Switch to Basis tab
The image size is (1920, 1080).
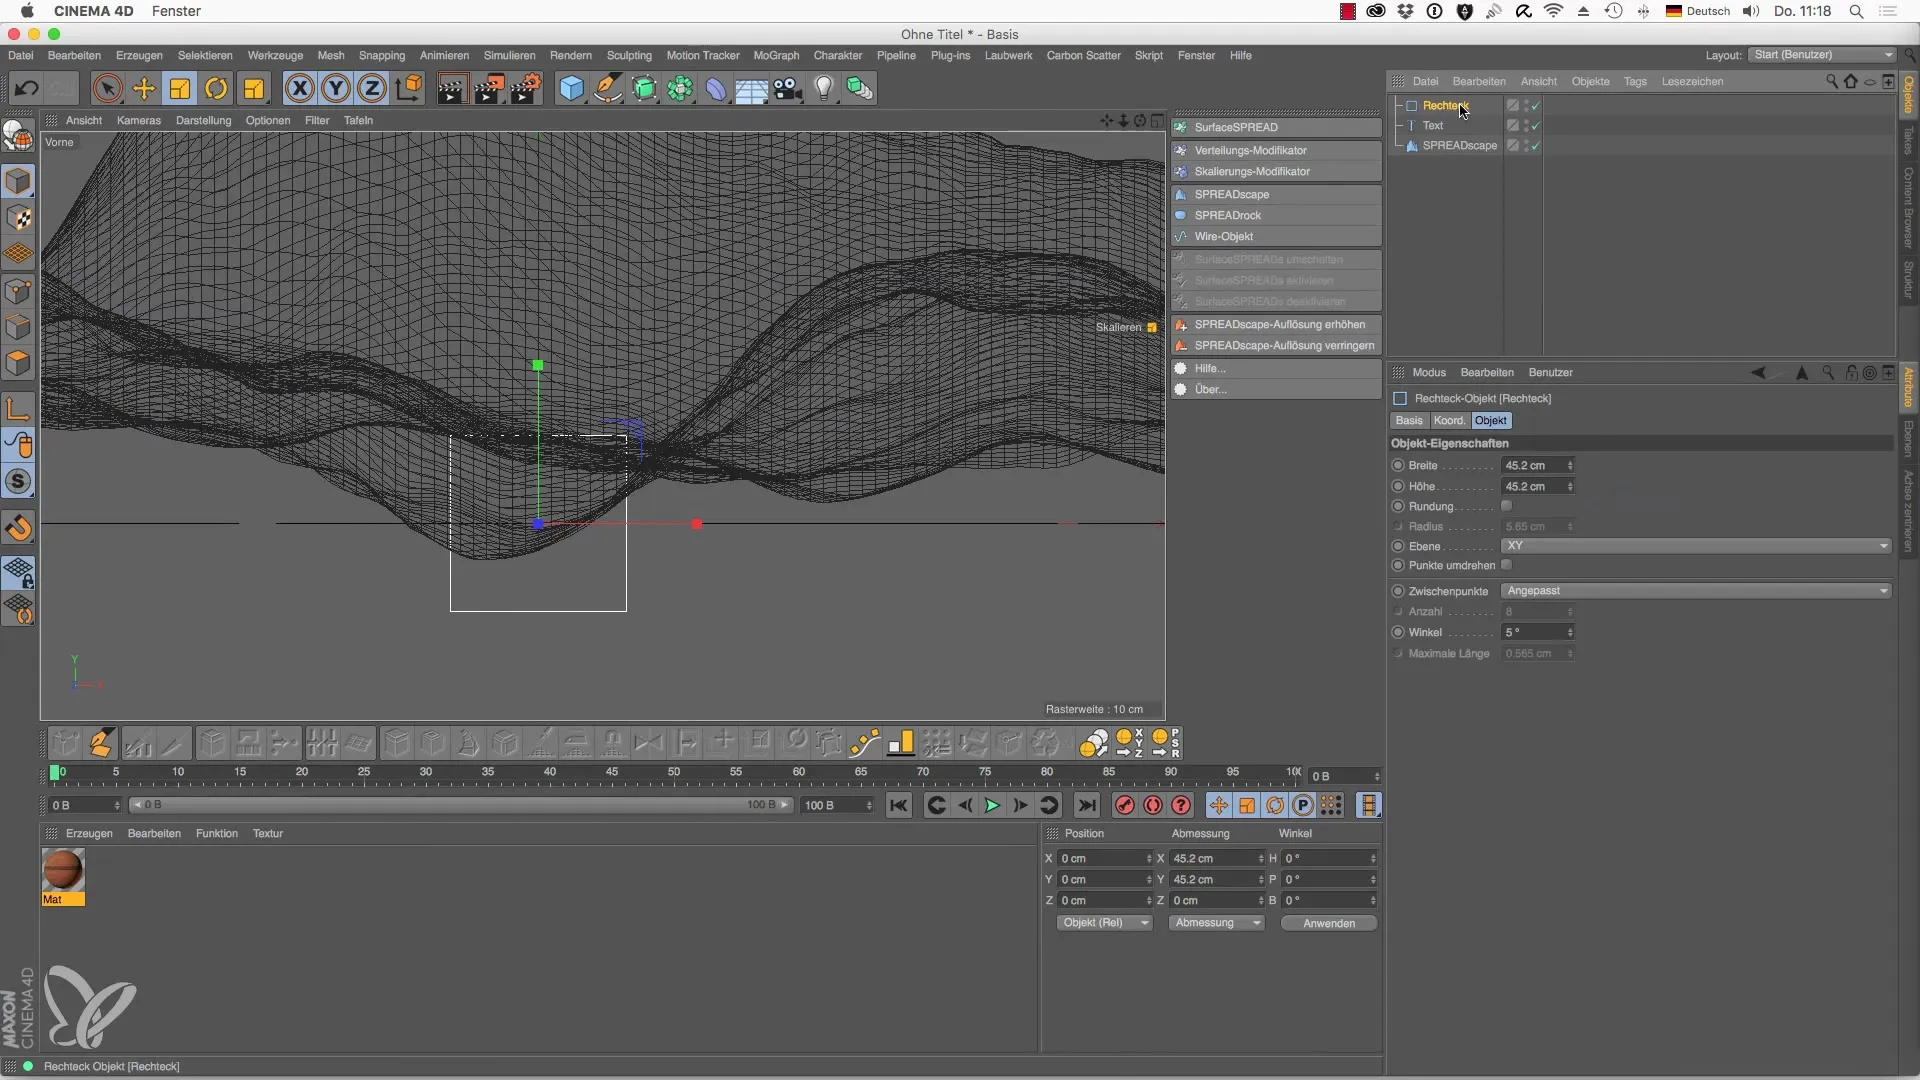click(1409, 421)
